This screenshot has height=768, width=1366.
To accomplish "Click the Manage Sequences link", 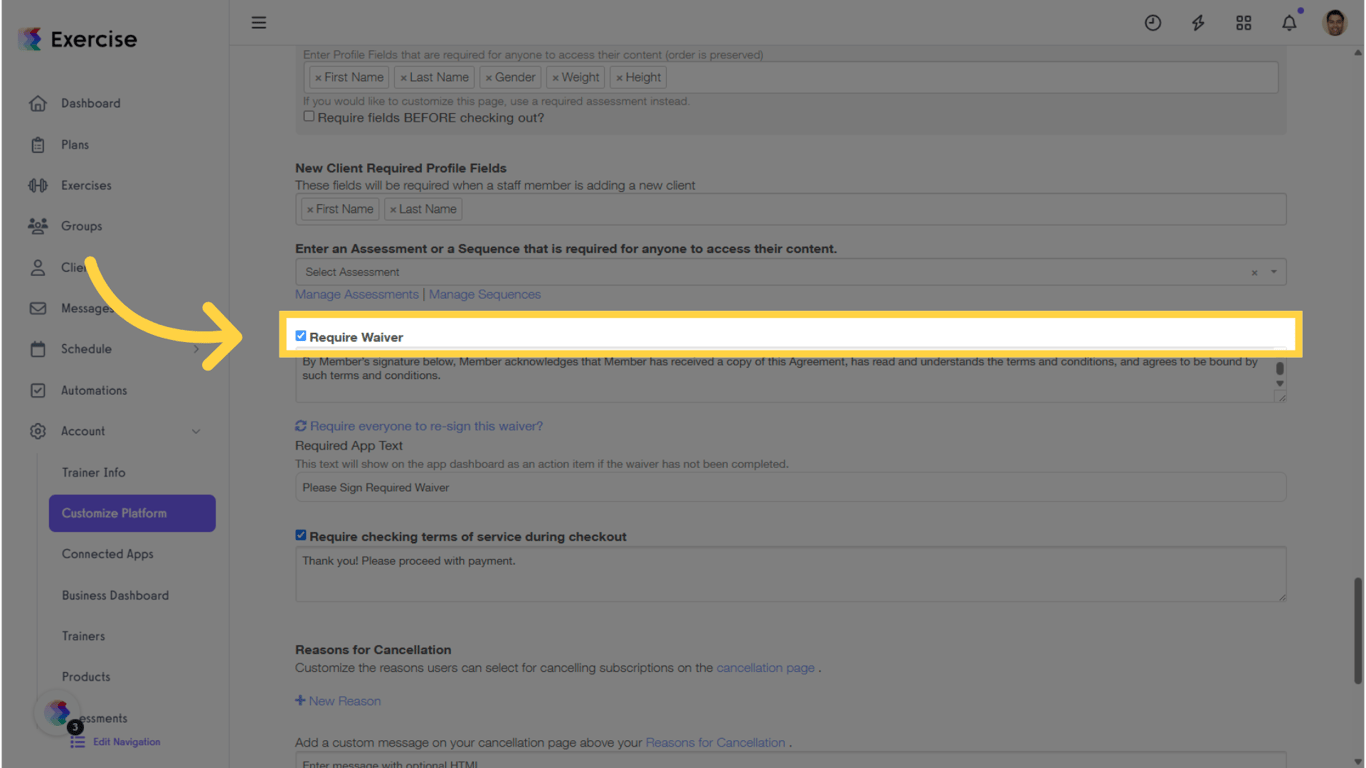I will tap(484, 293).
